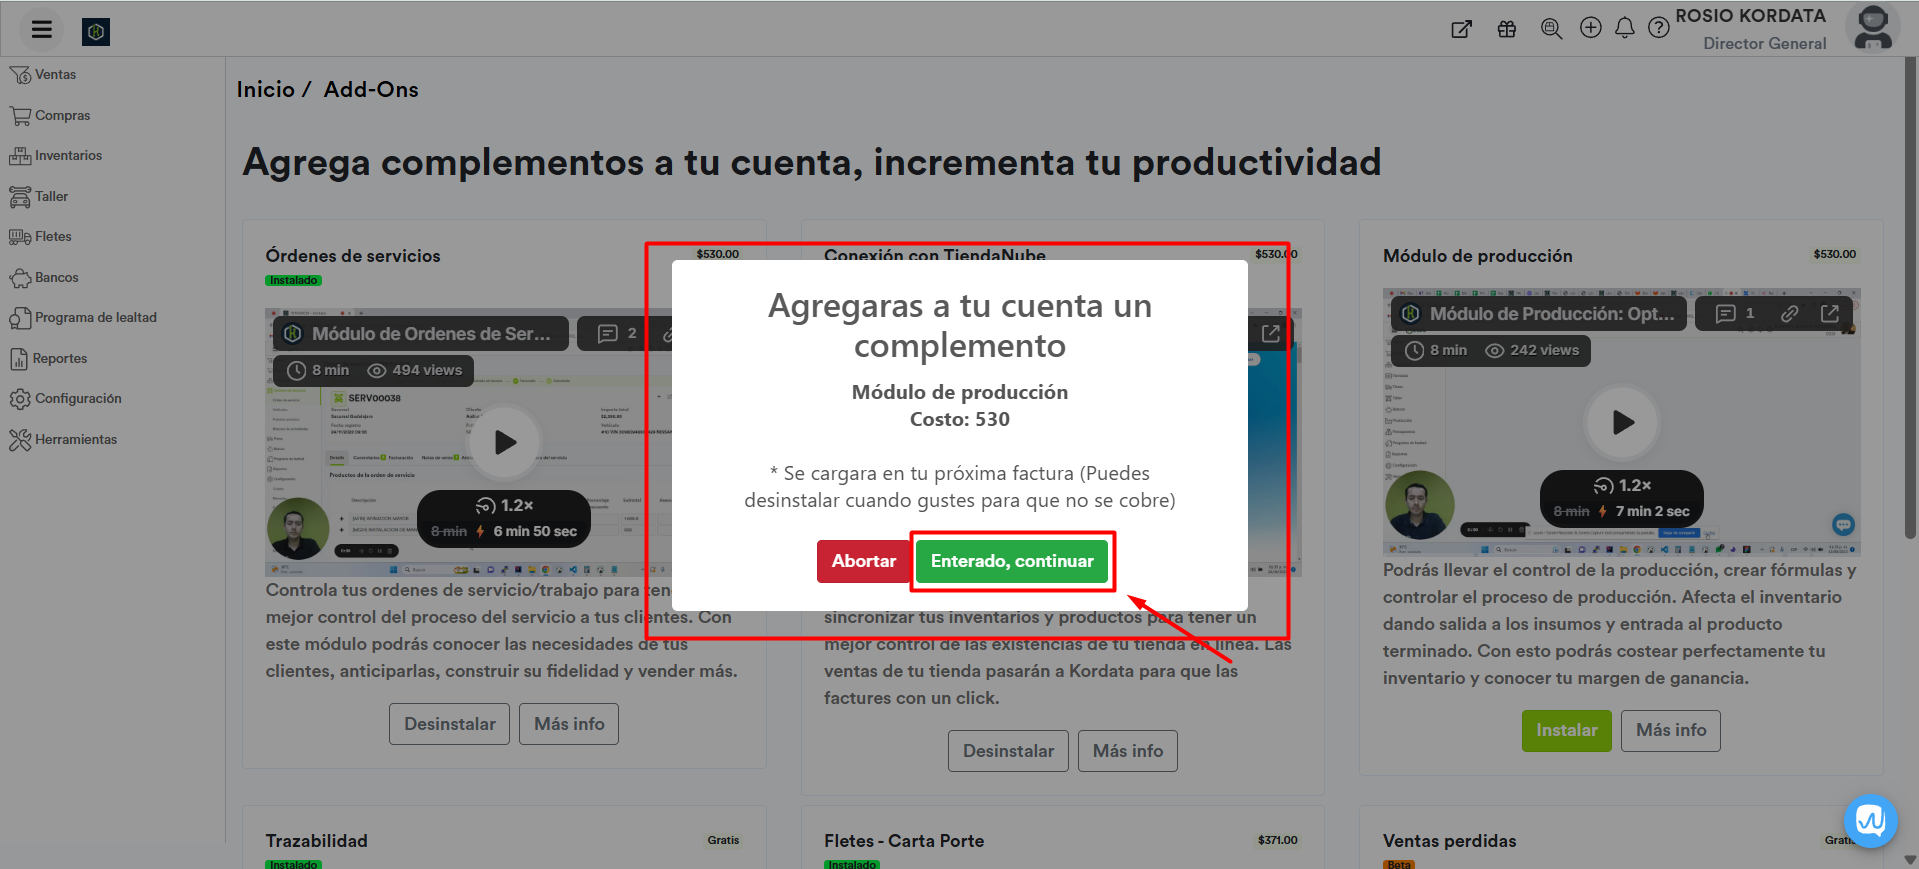Click the Kordata logo icon
The width and height of the screenshot is (1919, 869).
click(96, 32)
